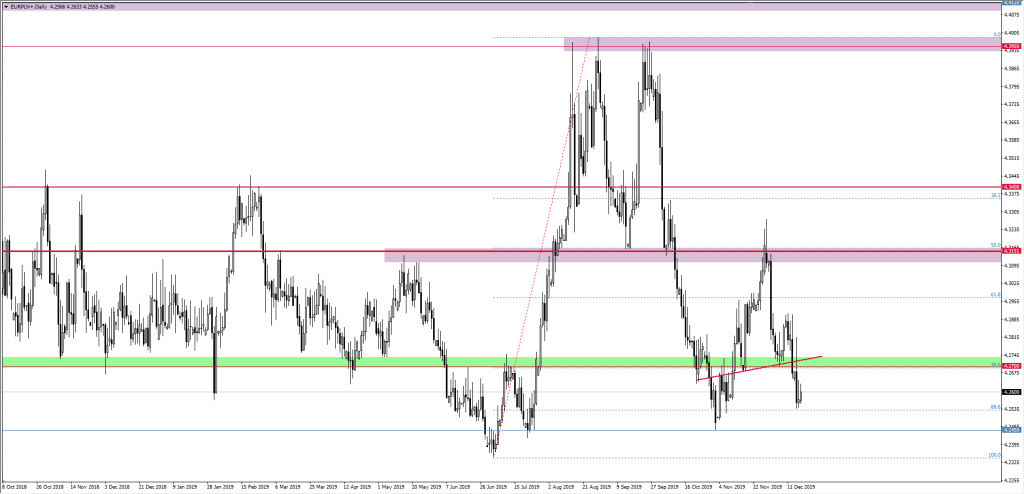Click the 1 May 2019 date label

(391, 487)
